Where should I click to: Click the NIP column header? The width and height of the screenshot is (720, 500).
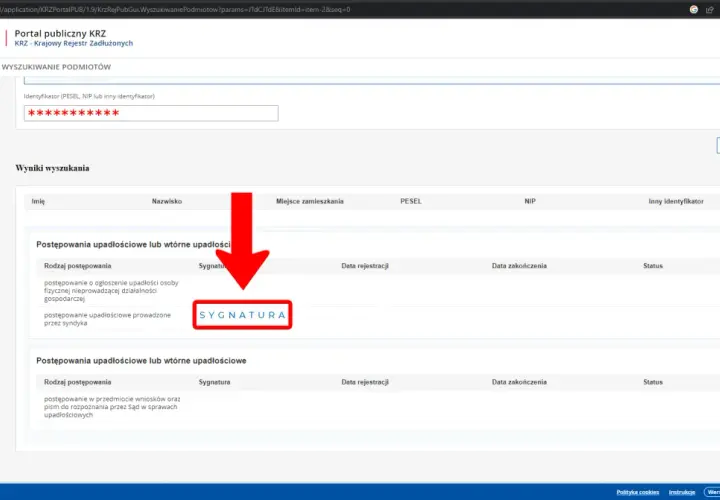(530, 201)
